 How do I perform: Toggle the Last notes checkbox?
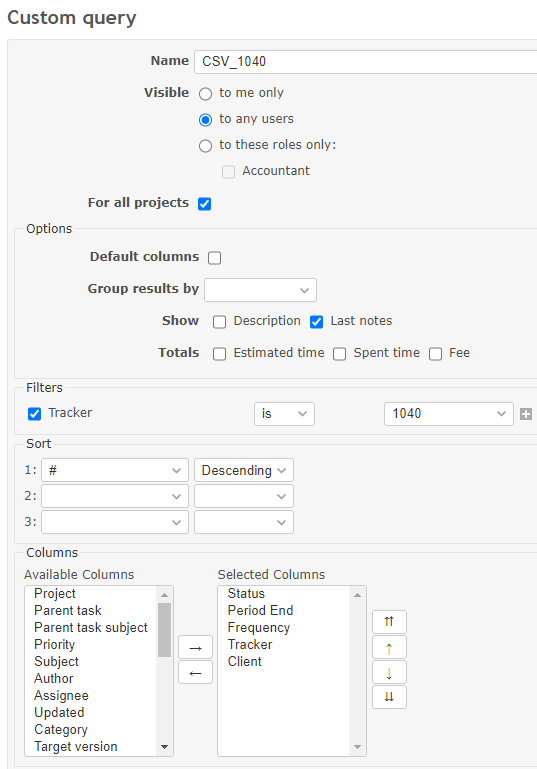(316, 322)
